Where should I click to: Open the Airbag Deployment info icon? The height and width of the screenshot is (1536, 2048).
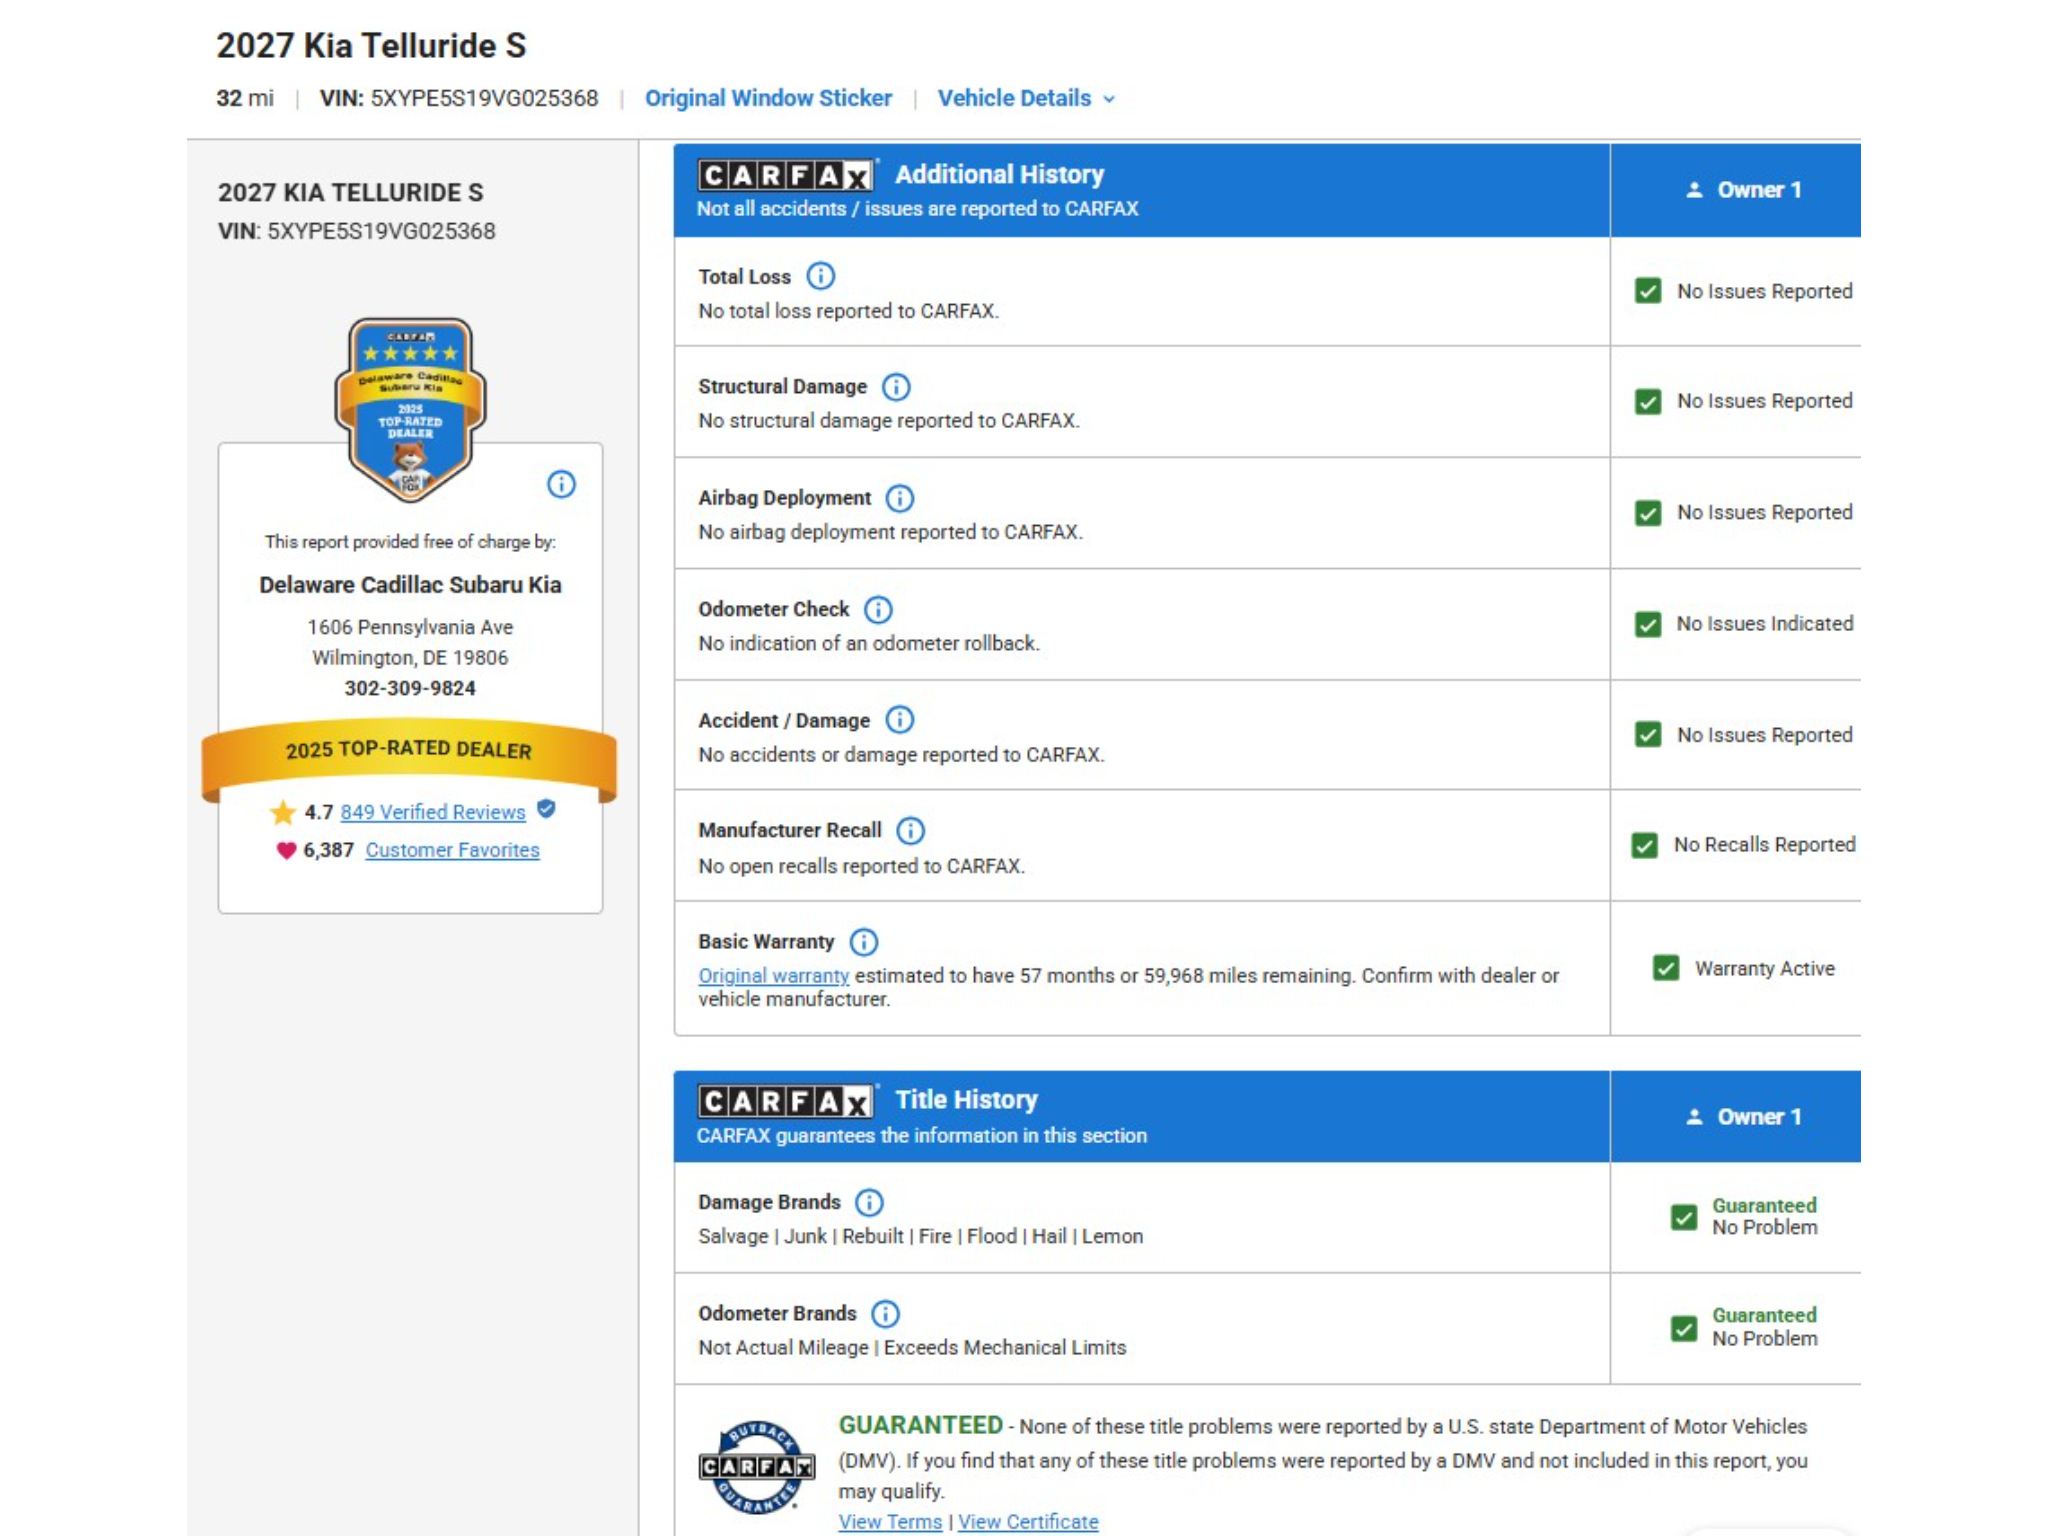pyautogui.click(x=900, y=498)
